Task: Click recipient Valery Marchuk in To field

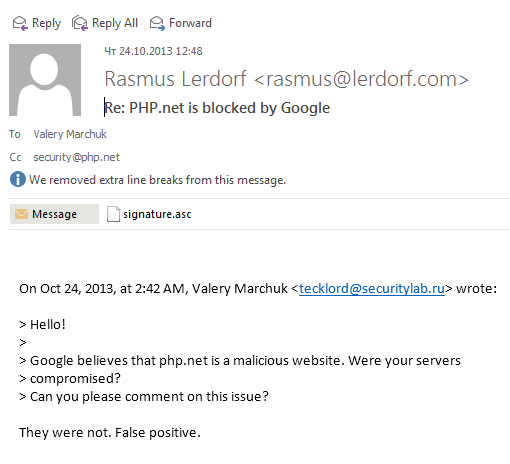Action: (70, 134)
